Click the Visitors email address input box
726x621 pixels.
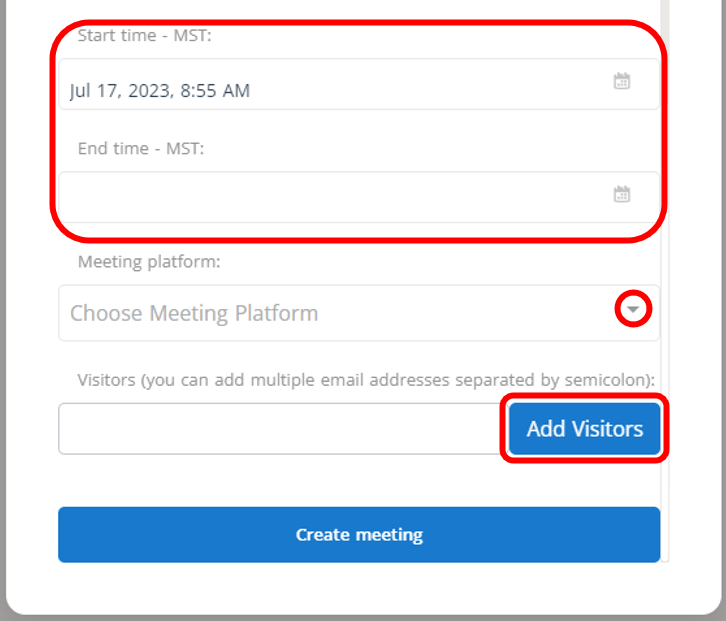(x=278, y=429)
